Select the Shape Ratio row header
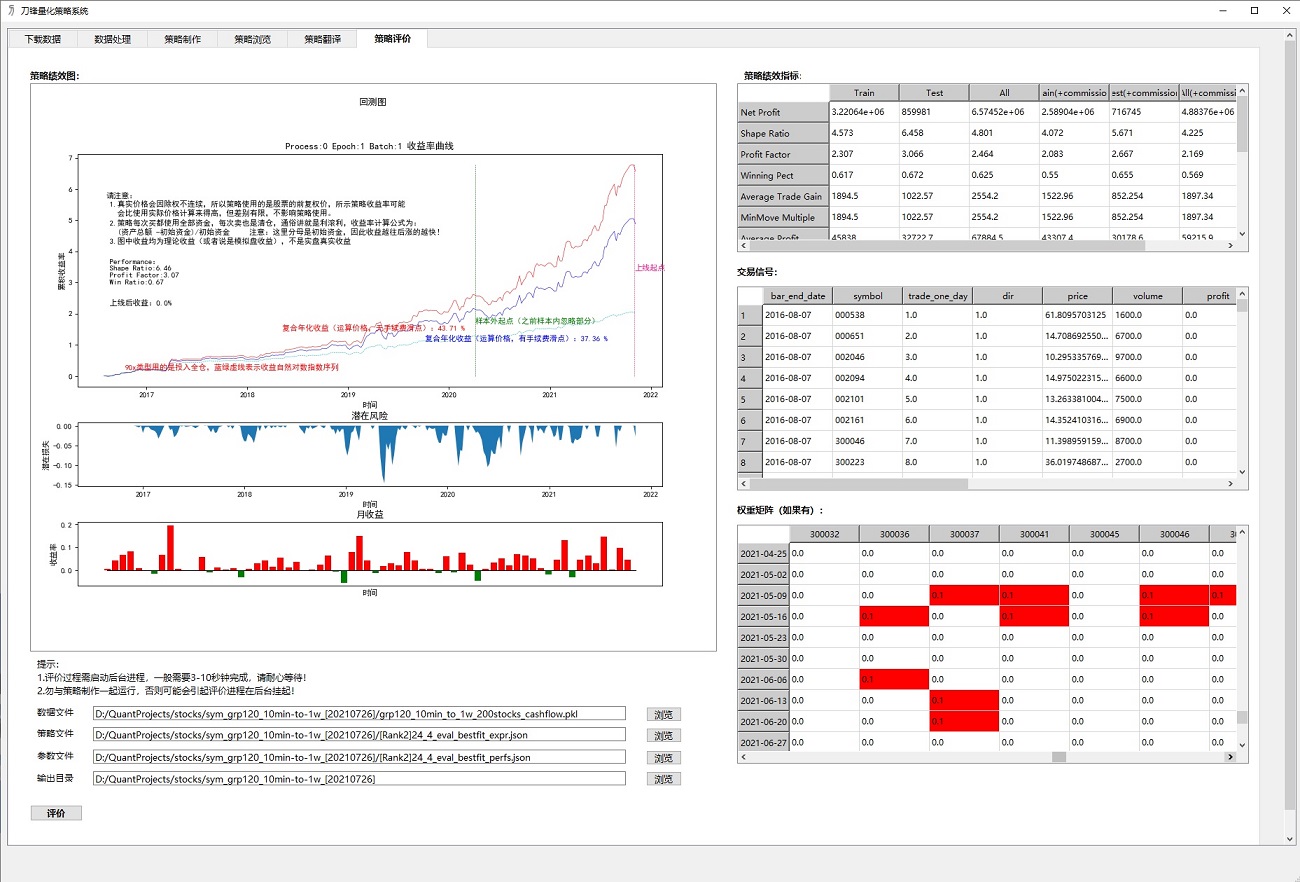Image resolution: width=1300 pixels, height=882 pixels. pos(783,133)
